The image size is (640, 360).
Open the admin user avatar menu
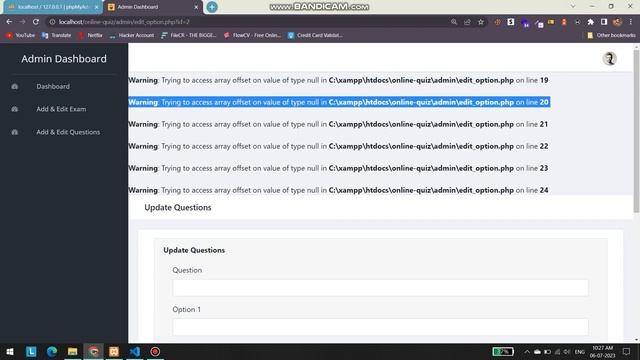(x=609, y=59)
